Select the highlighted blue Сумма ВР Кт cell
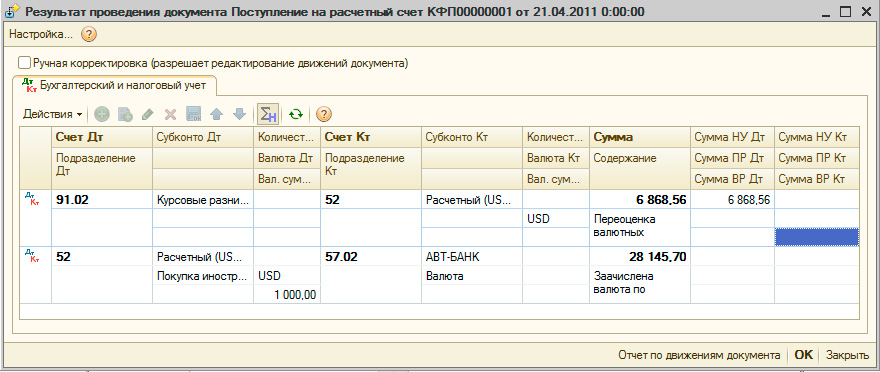880x372 pixels. (817, 237)
